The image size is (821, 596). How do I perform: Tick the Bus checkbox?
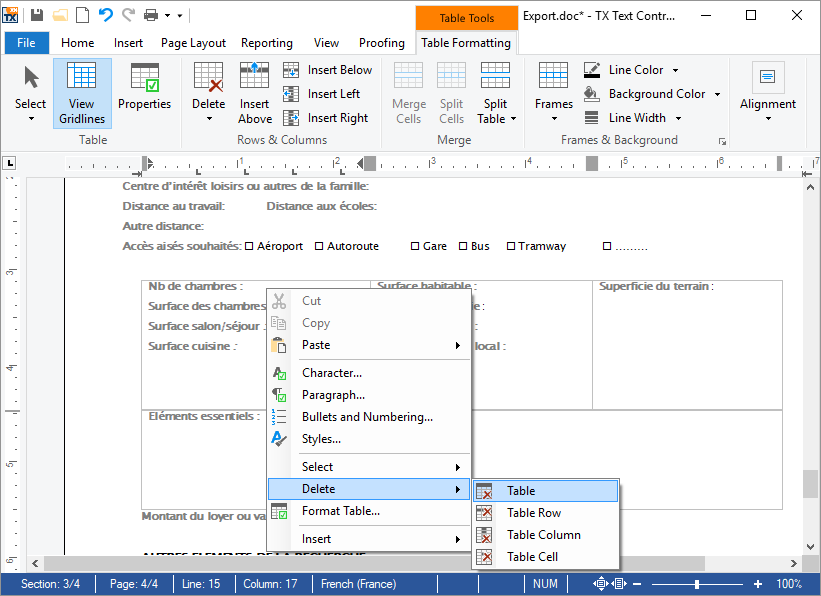pyautogui.click(x=463, y=246)
